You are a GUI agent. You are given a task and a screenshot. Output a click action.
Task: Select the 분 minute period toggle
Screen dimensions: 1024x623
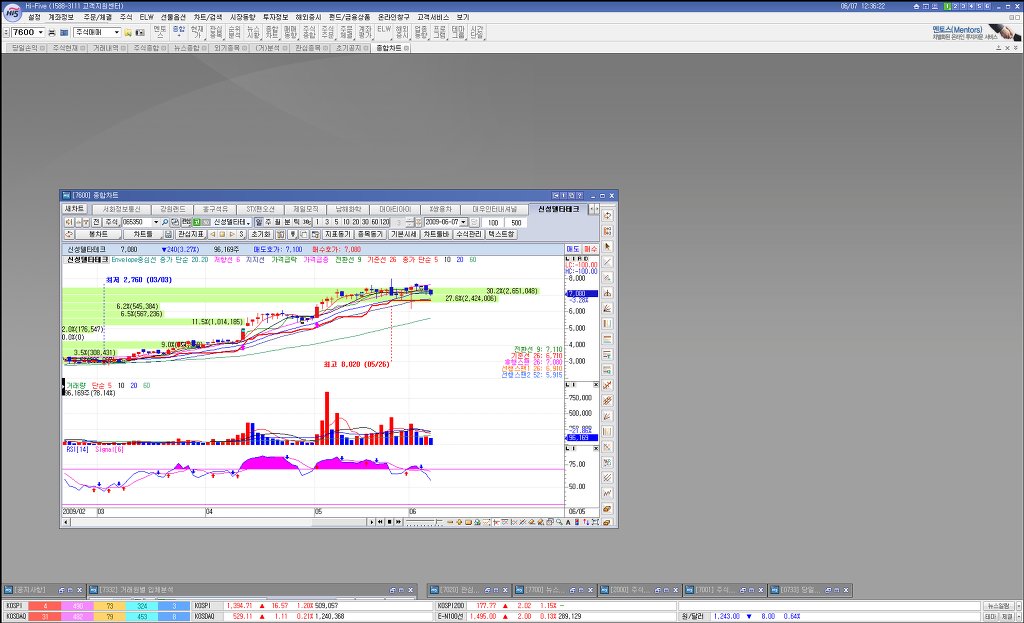pos(287,223)
